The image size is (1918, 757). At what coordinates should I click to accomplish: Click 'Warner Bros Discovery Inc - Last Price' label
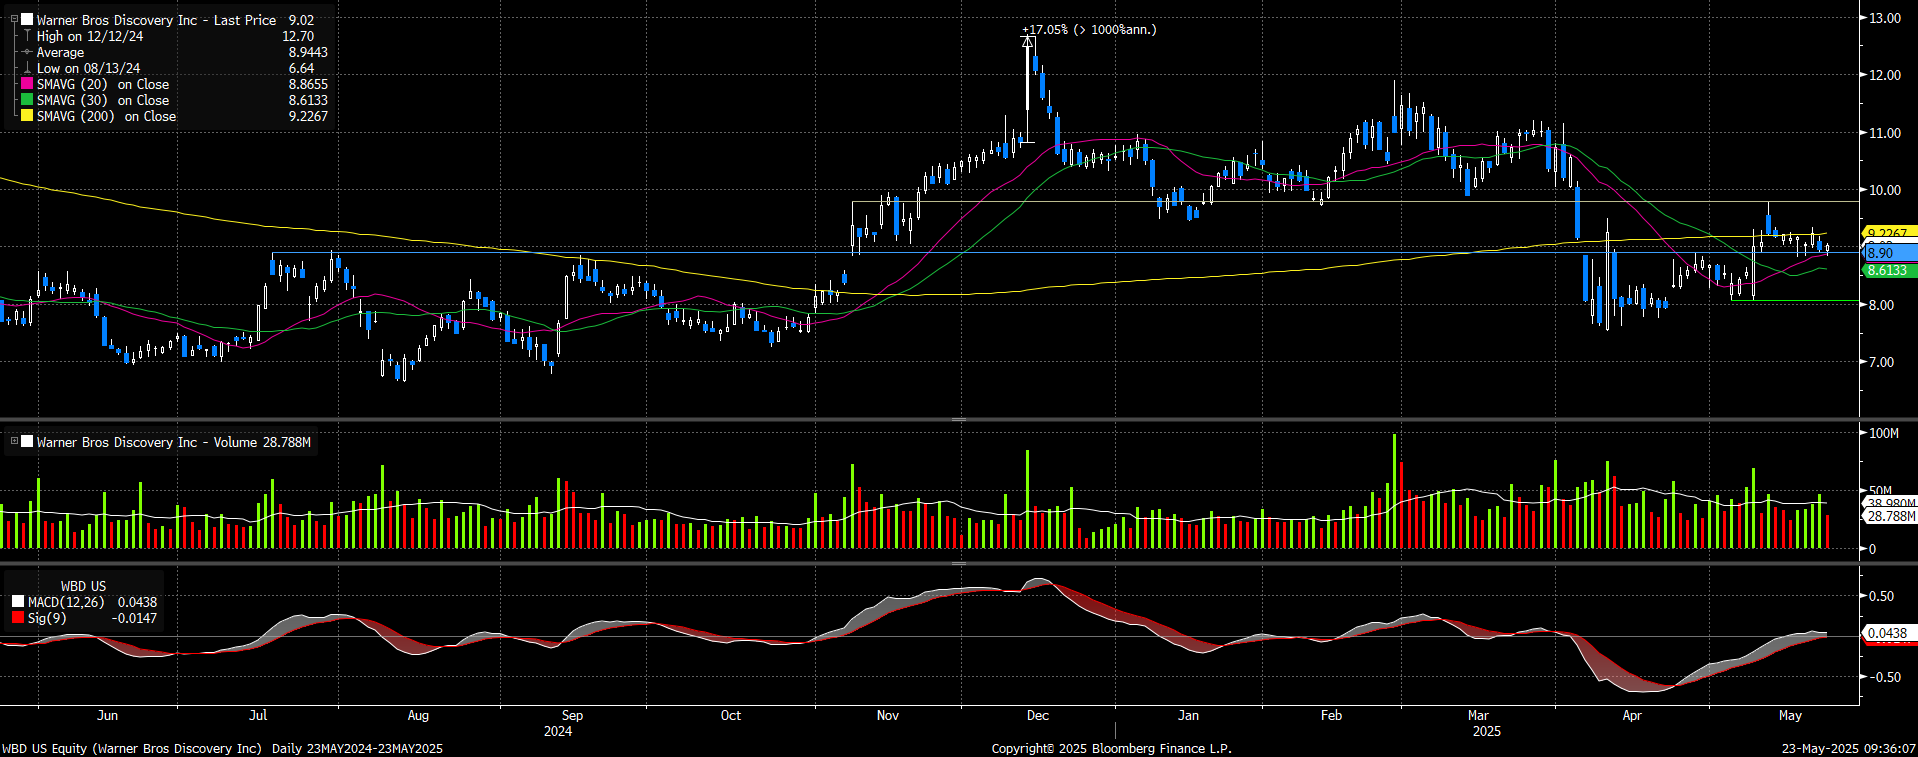pos(156,20)
